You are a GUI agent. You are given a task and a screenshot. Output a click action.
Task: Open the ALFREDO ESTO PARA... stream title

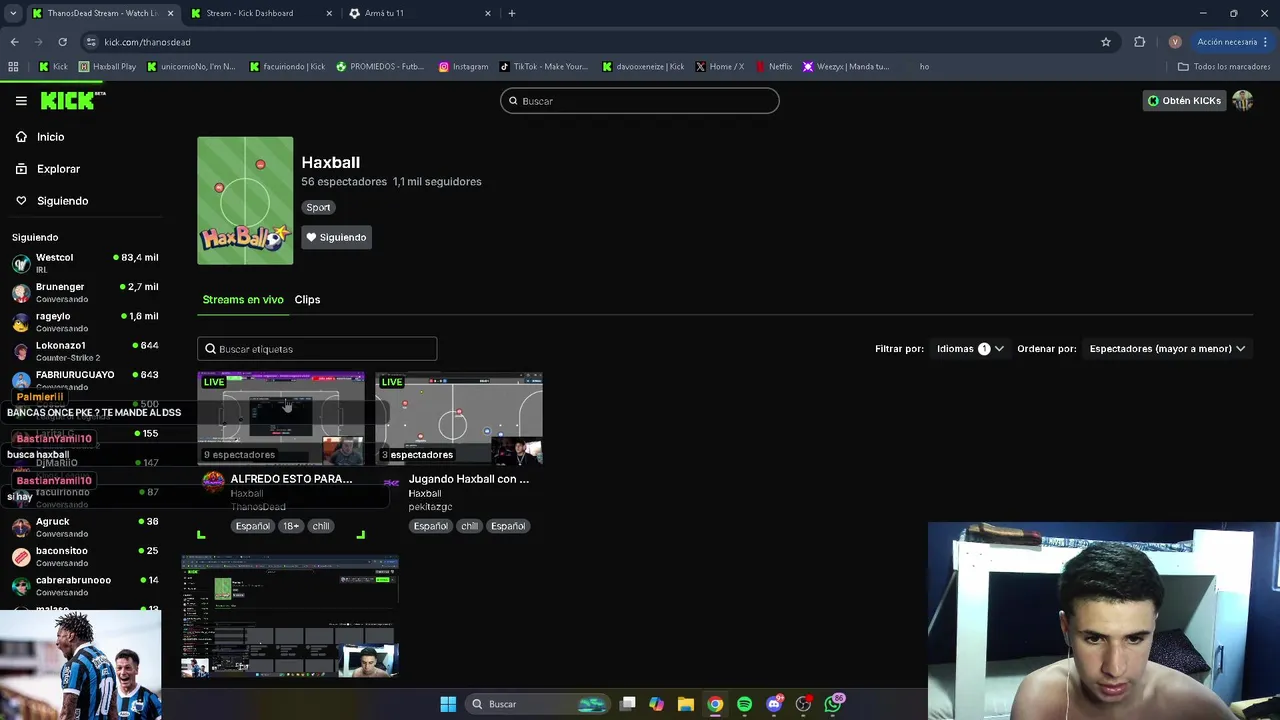[291, 479]
